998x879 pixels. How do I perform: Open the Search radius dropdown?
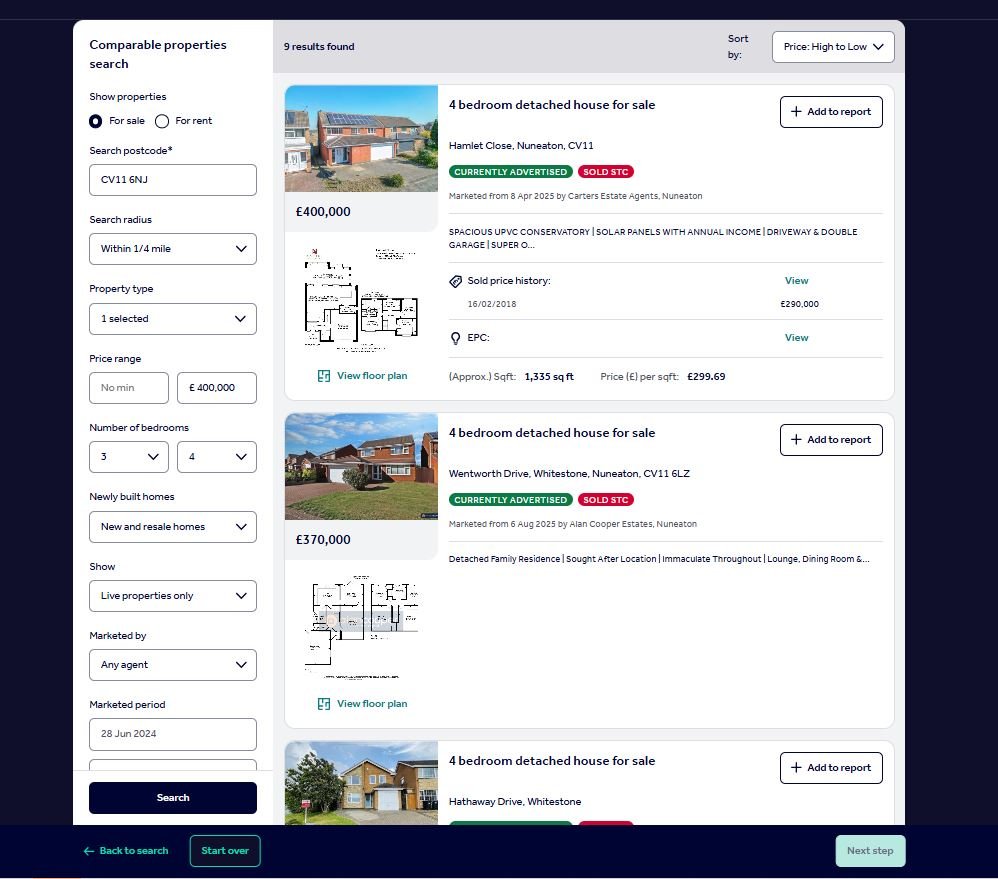(172, 249)
